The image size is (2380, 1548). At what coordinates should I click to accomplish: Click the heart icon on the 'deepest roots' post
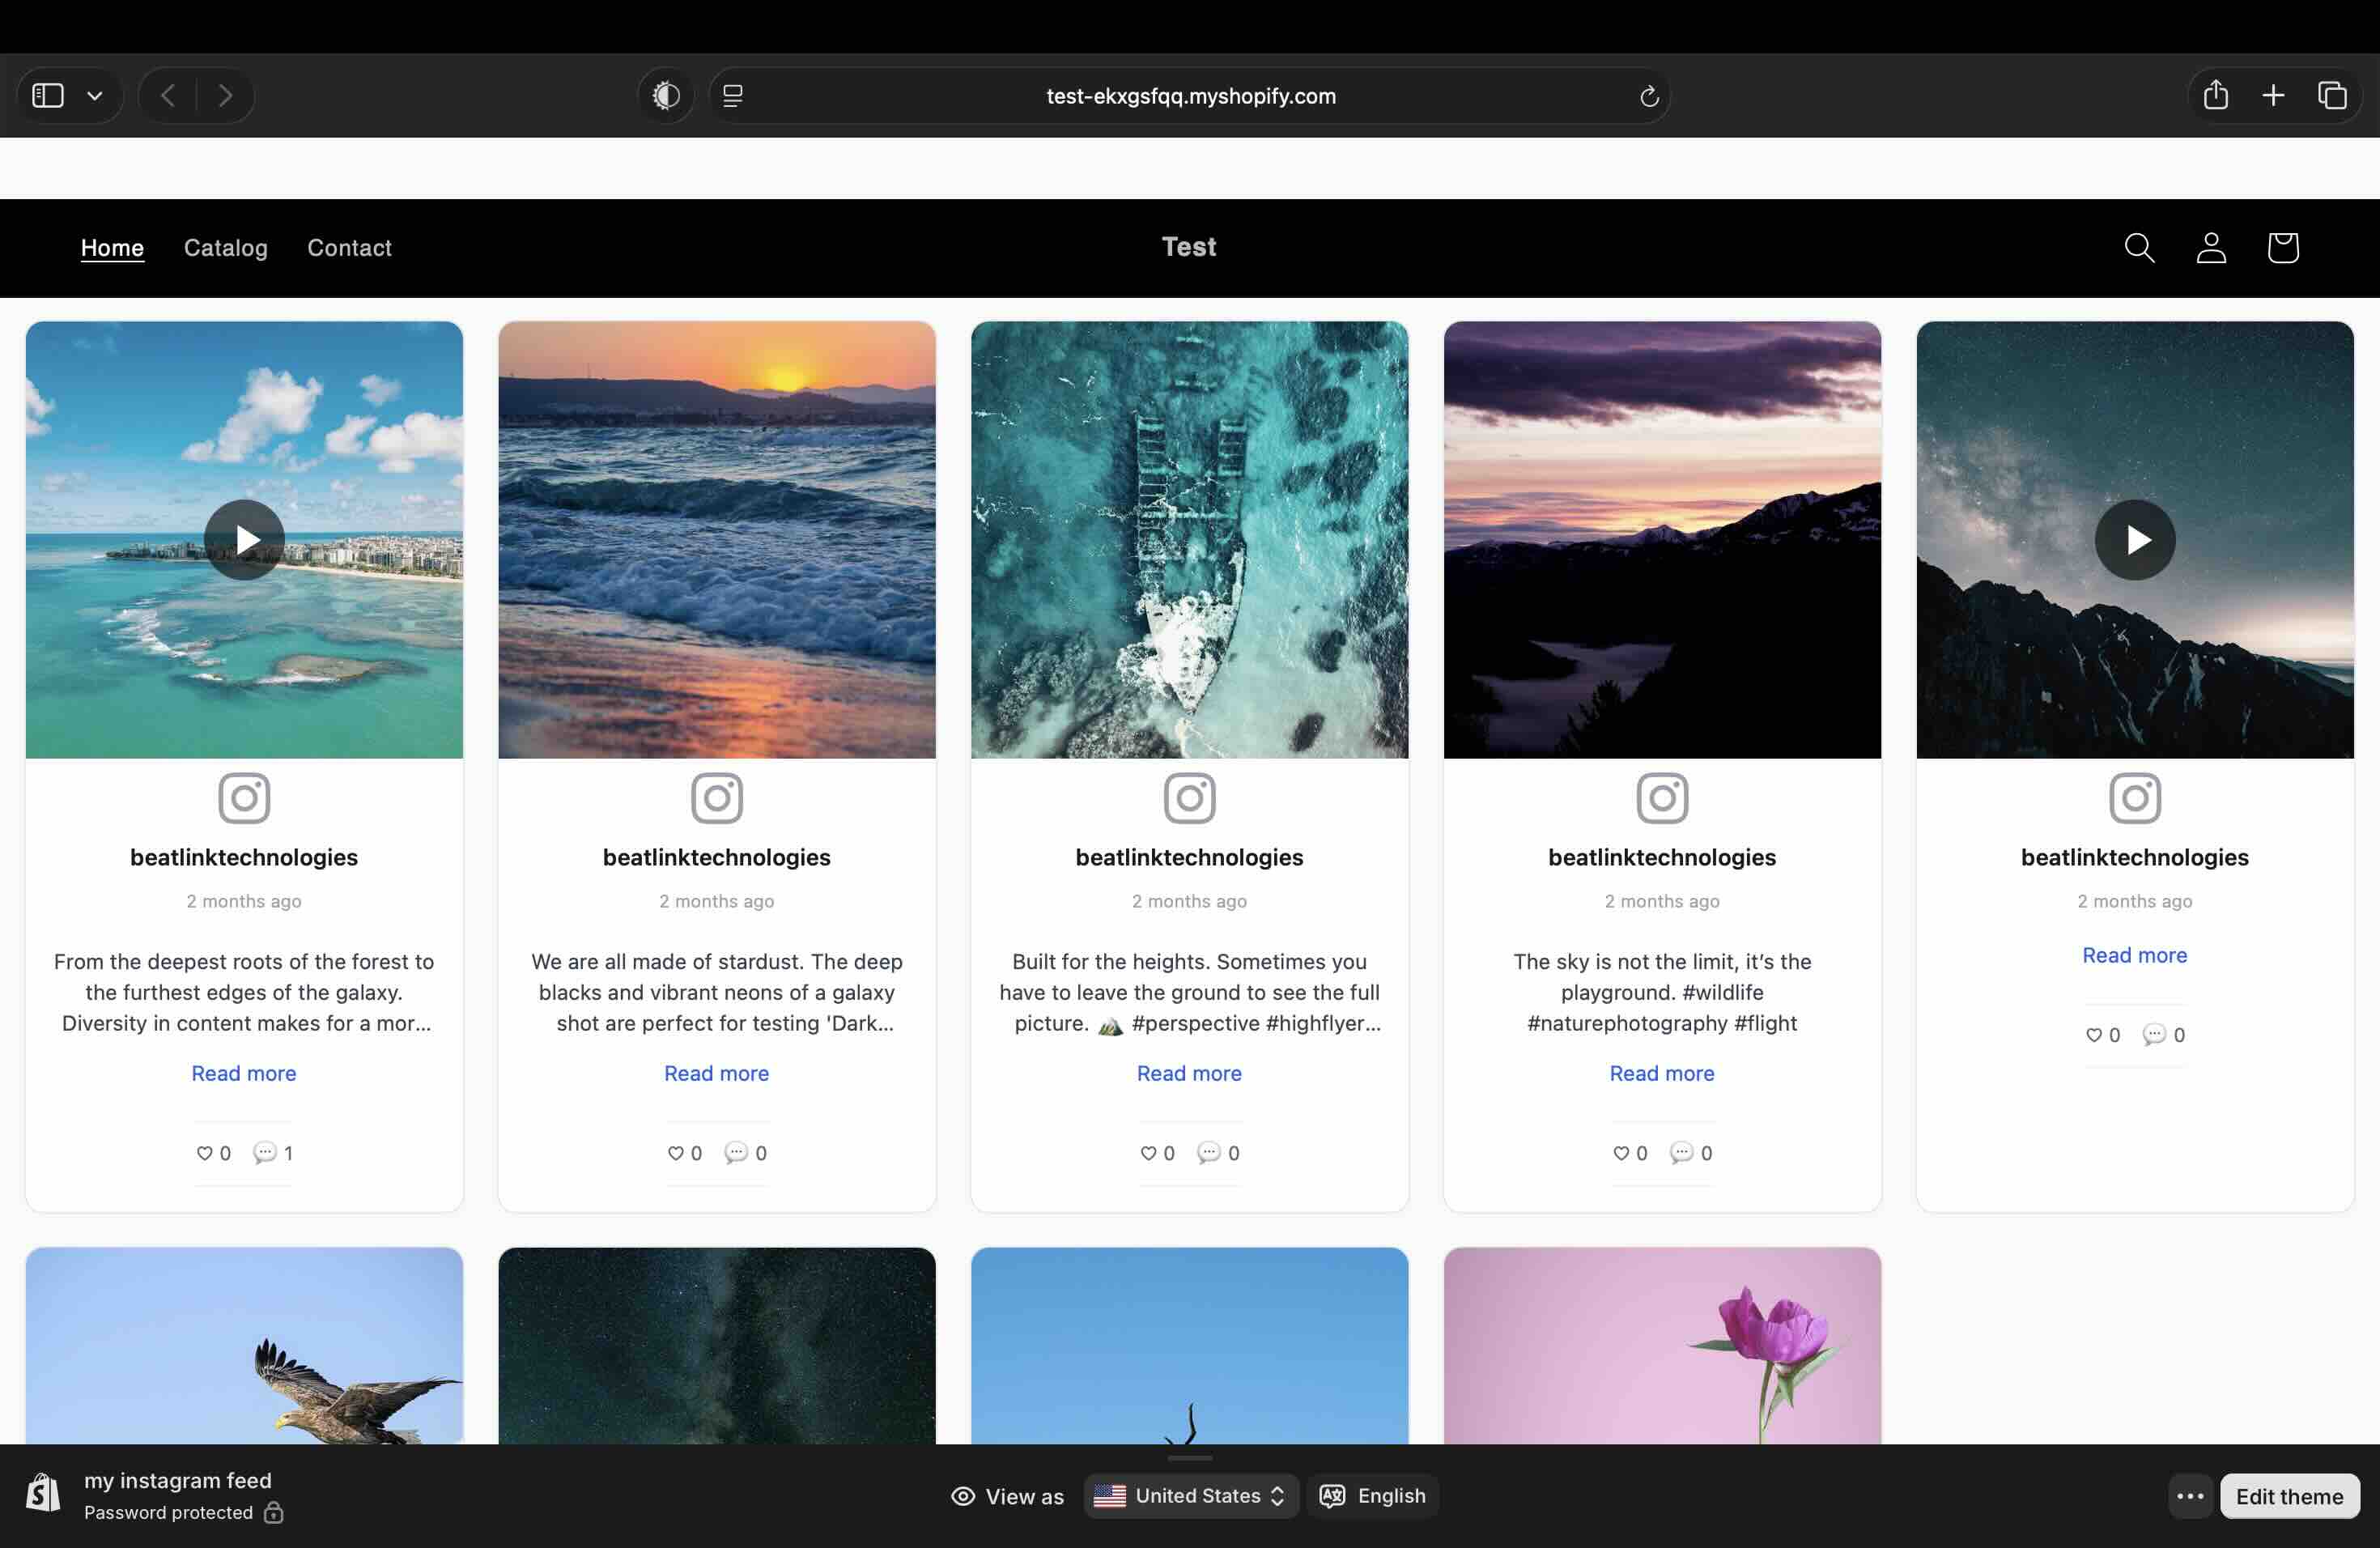[x=204, y=1153]
